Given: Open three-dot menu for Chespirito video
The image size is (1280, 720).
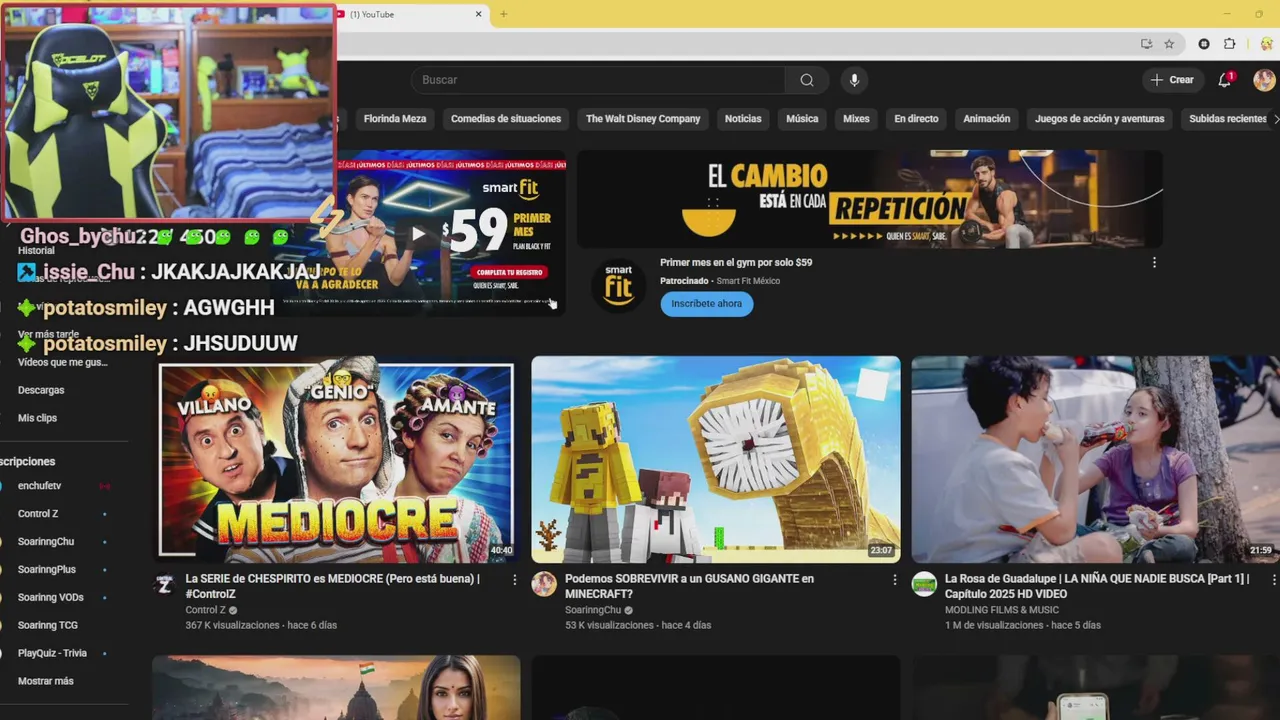Looking at the screenshot, I should click(515, 580).
